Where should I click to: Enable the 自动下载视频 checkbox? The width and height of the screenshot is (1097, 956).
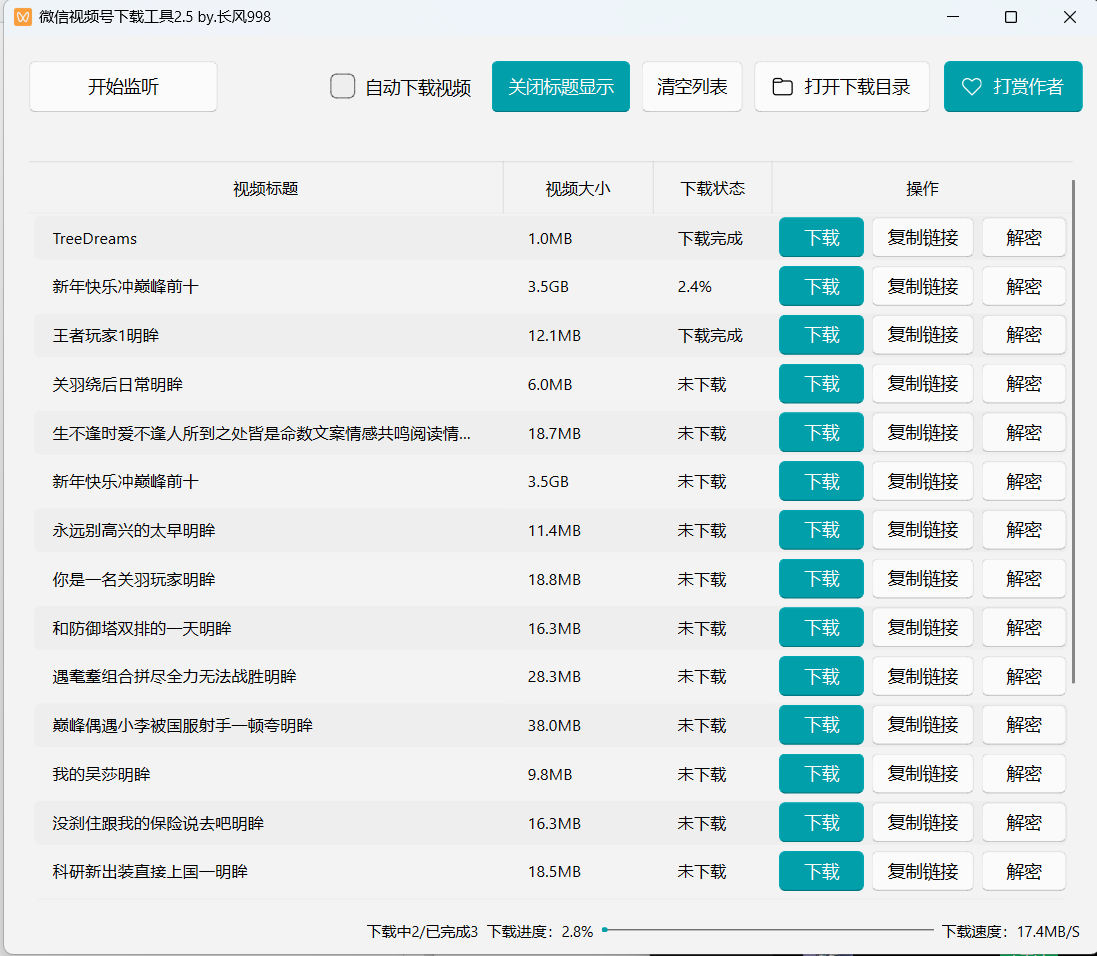pos(343,87)
